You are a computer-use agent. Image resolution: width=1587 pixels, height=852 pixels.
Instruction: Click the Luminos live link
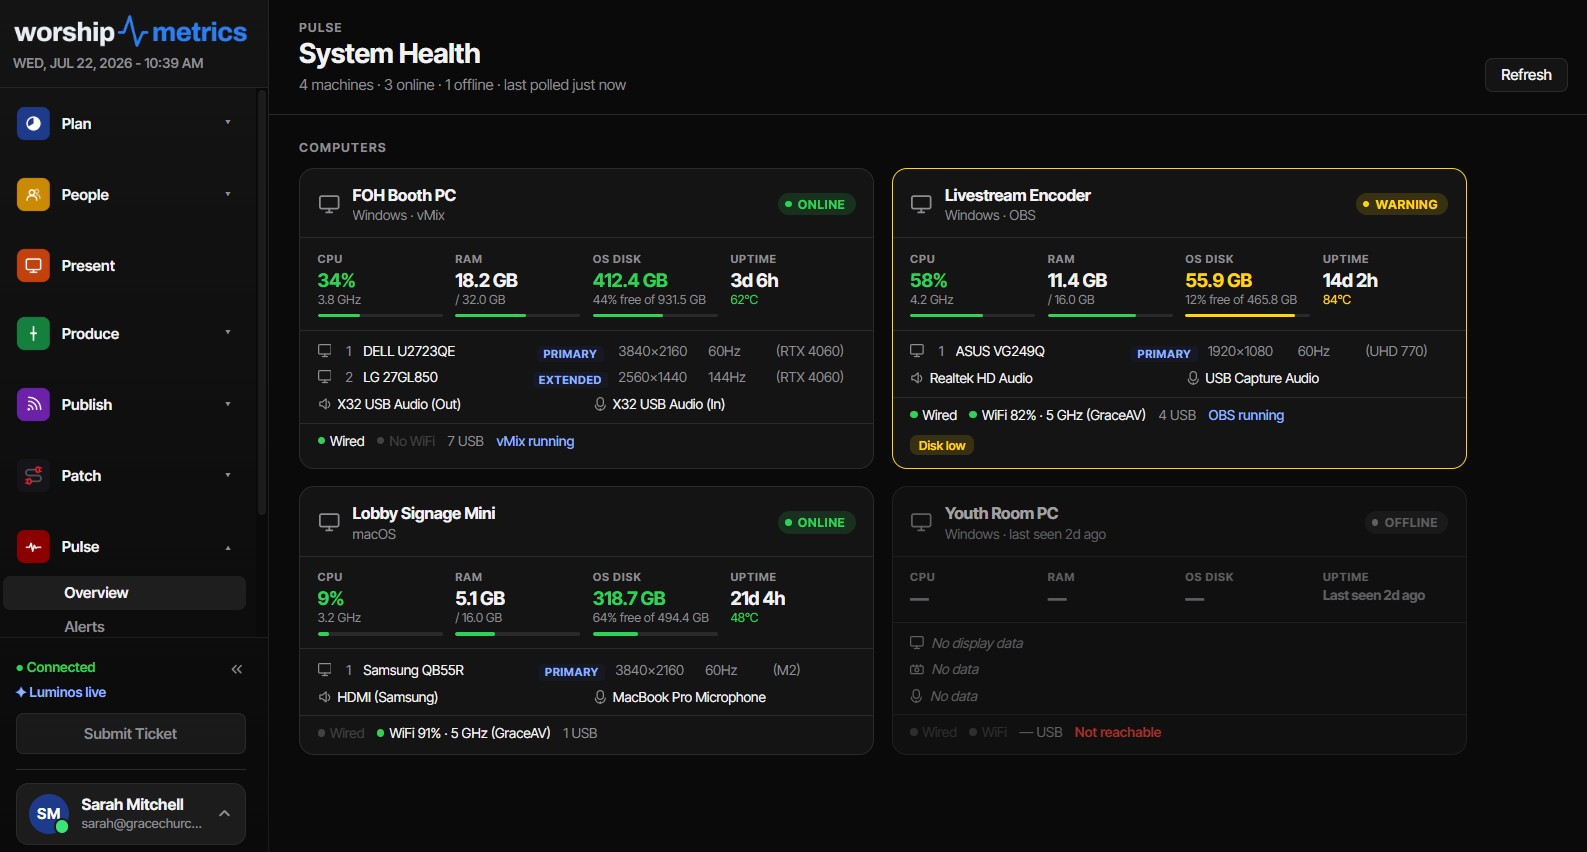pos(61,692)
